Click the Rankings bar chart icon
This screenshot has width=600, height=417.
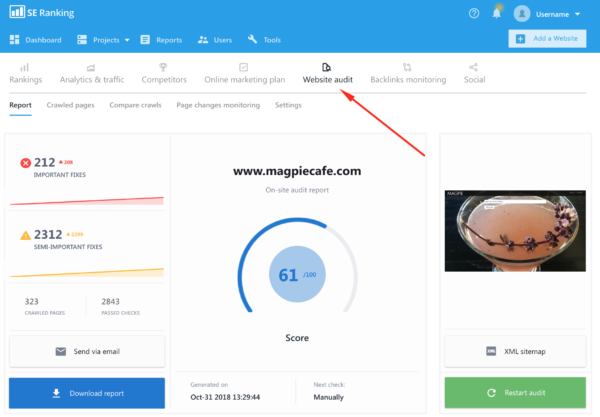tap(24, 68)
